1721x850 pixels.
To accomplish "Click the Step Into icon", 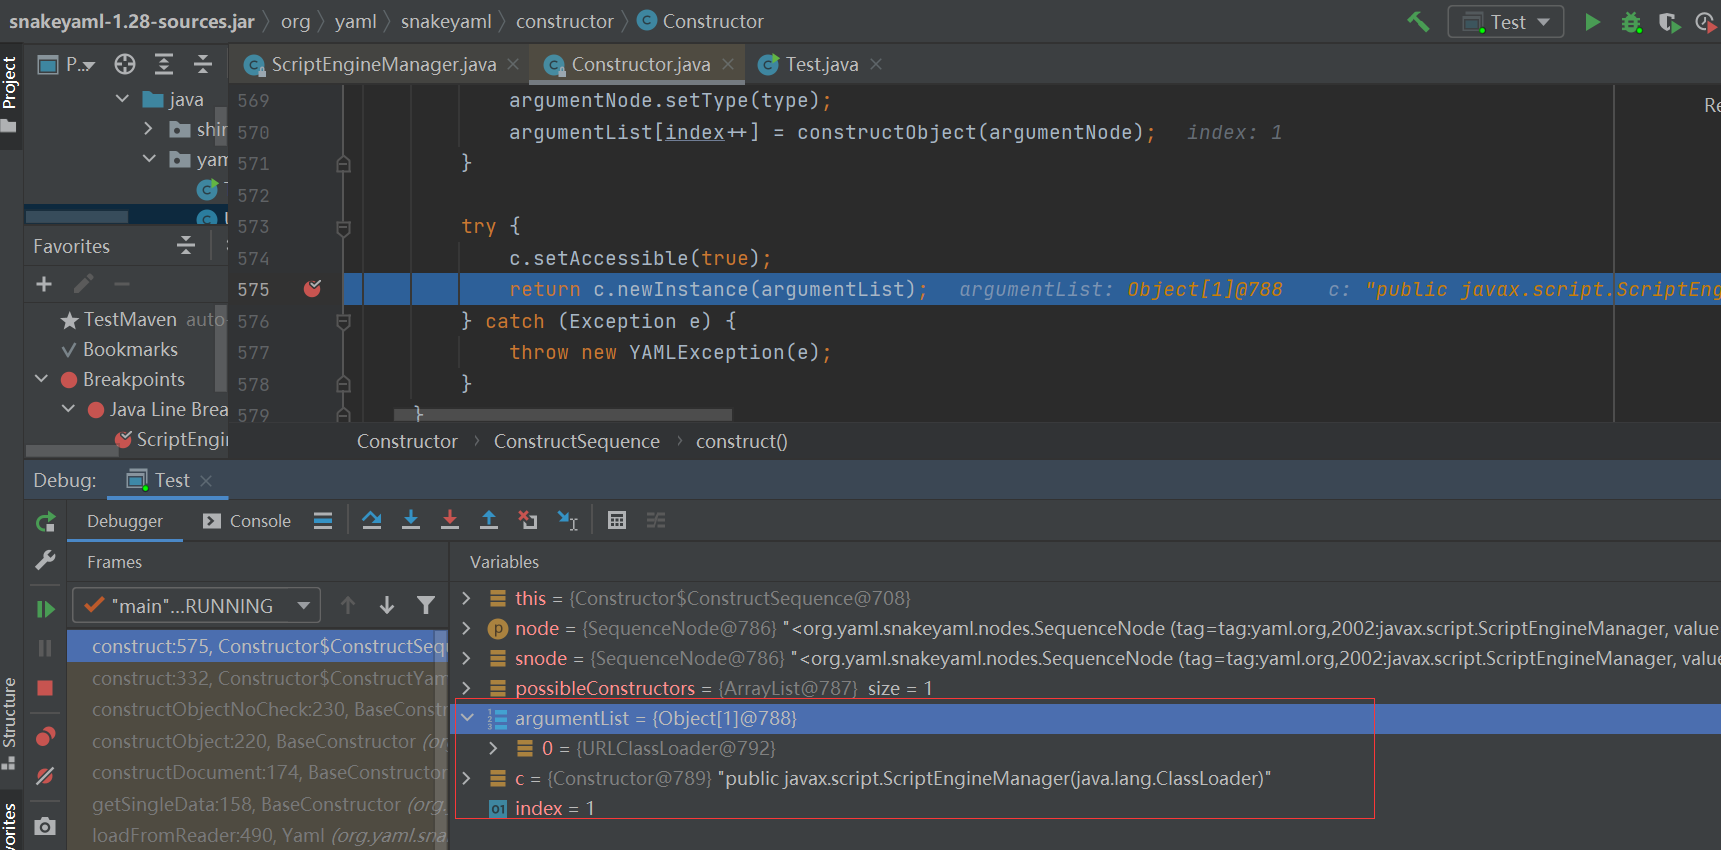I will [411, 520].
